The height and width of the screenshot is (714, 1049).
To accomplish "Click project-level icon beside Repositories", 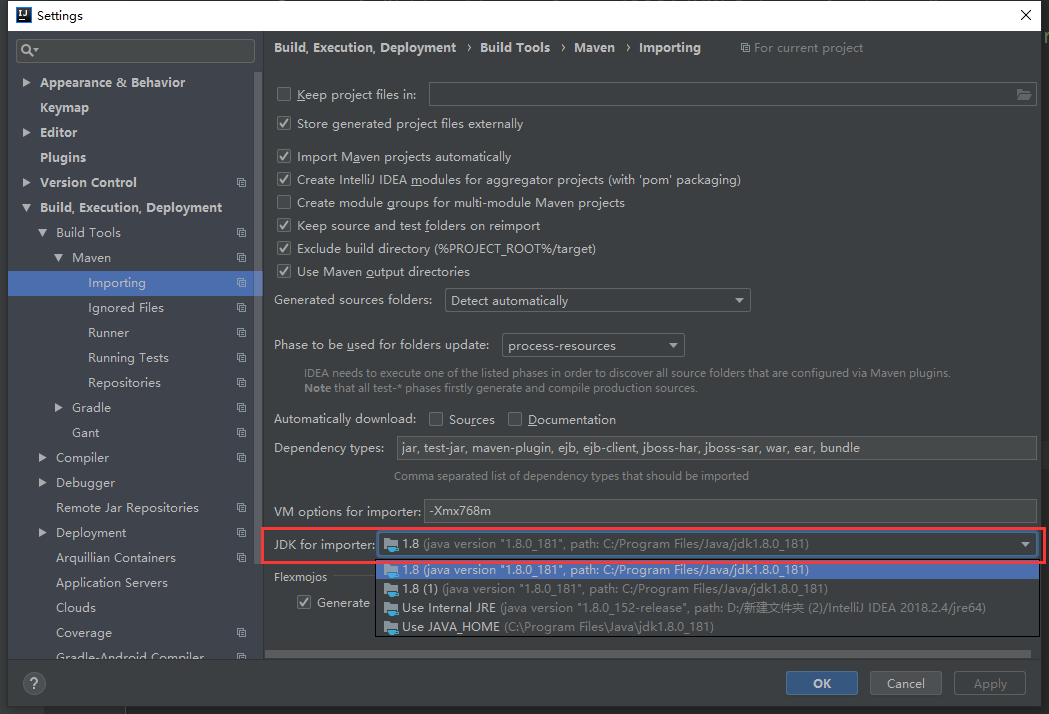I will 242,383.
